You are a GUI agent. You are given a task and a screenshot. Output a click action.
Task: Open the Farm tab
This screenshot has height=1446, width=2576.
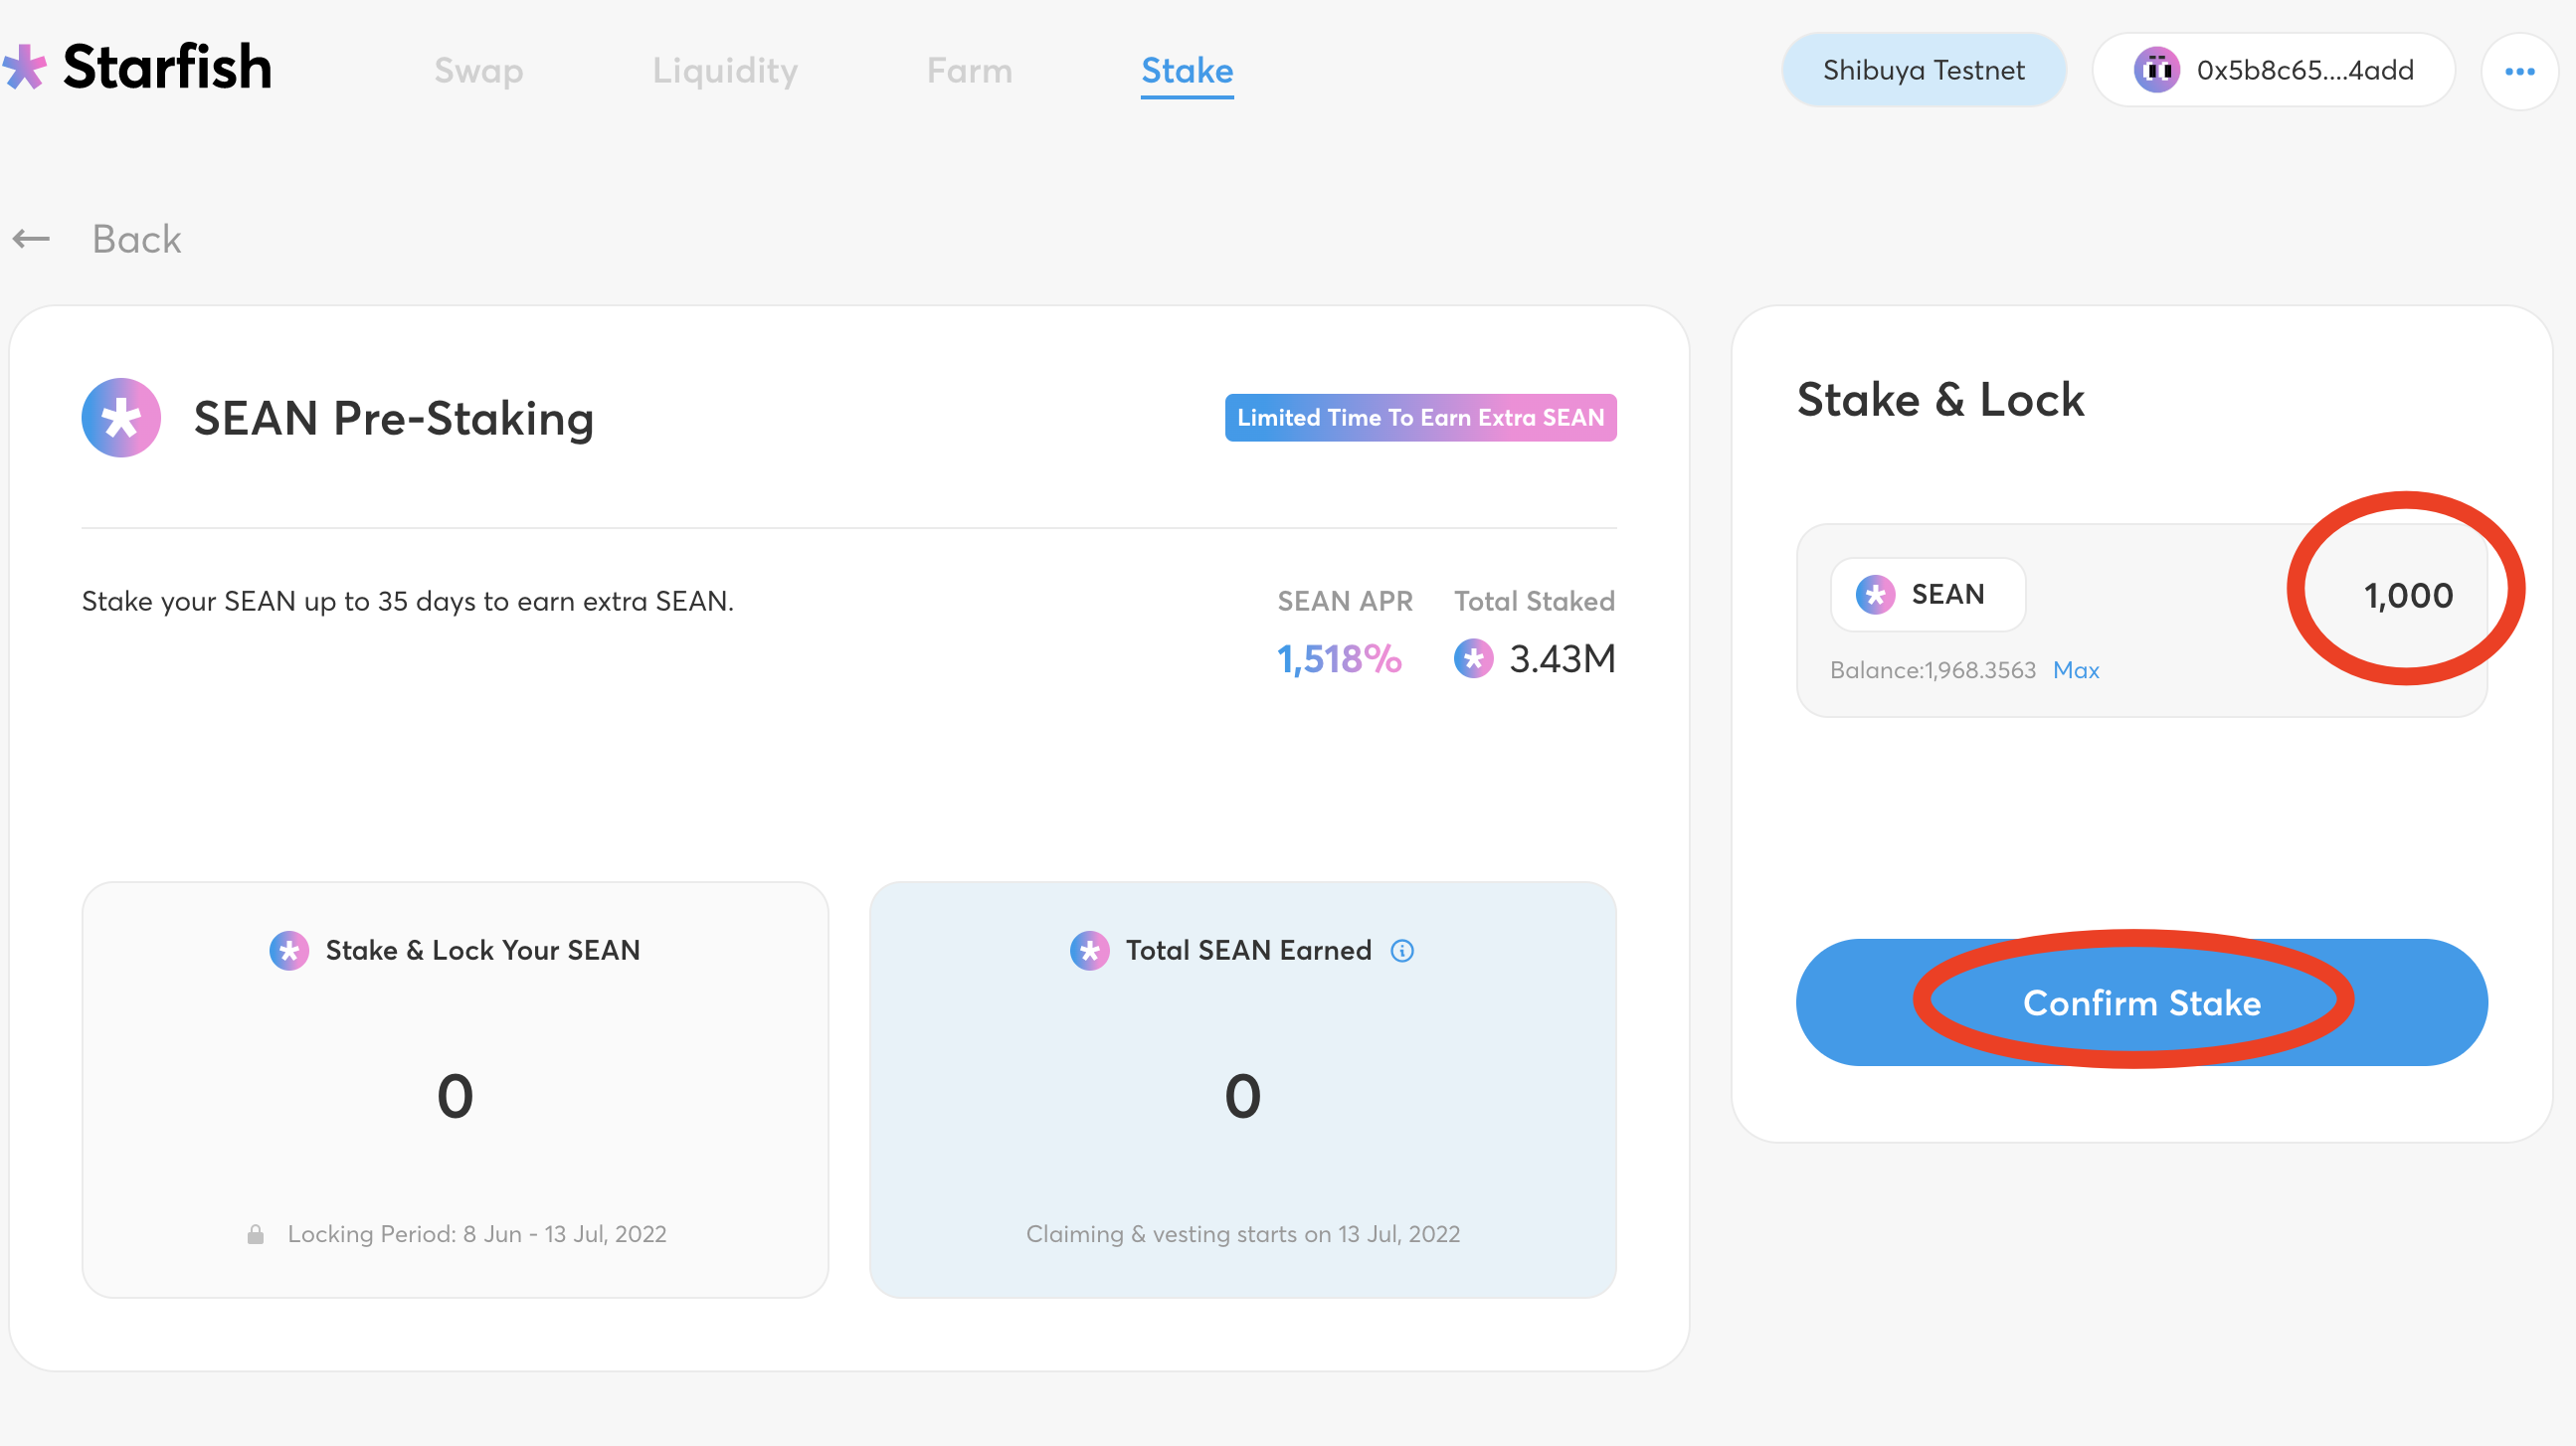[969, 70]
